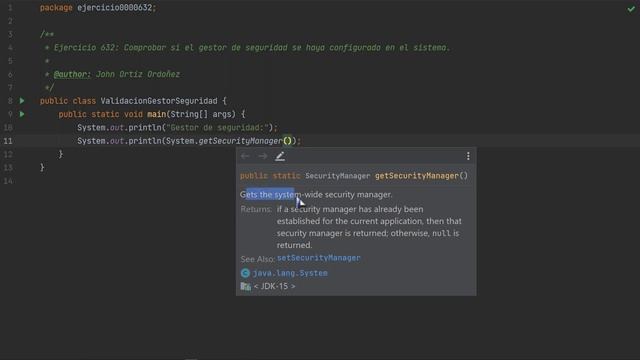The width and height of the screenshot is (640, 360).
Task: Click '< JDK-15 >' text in popup
Action: click(x=274, y=286)
